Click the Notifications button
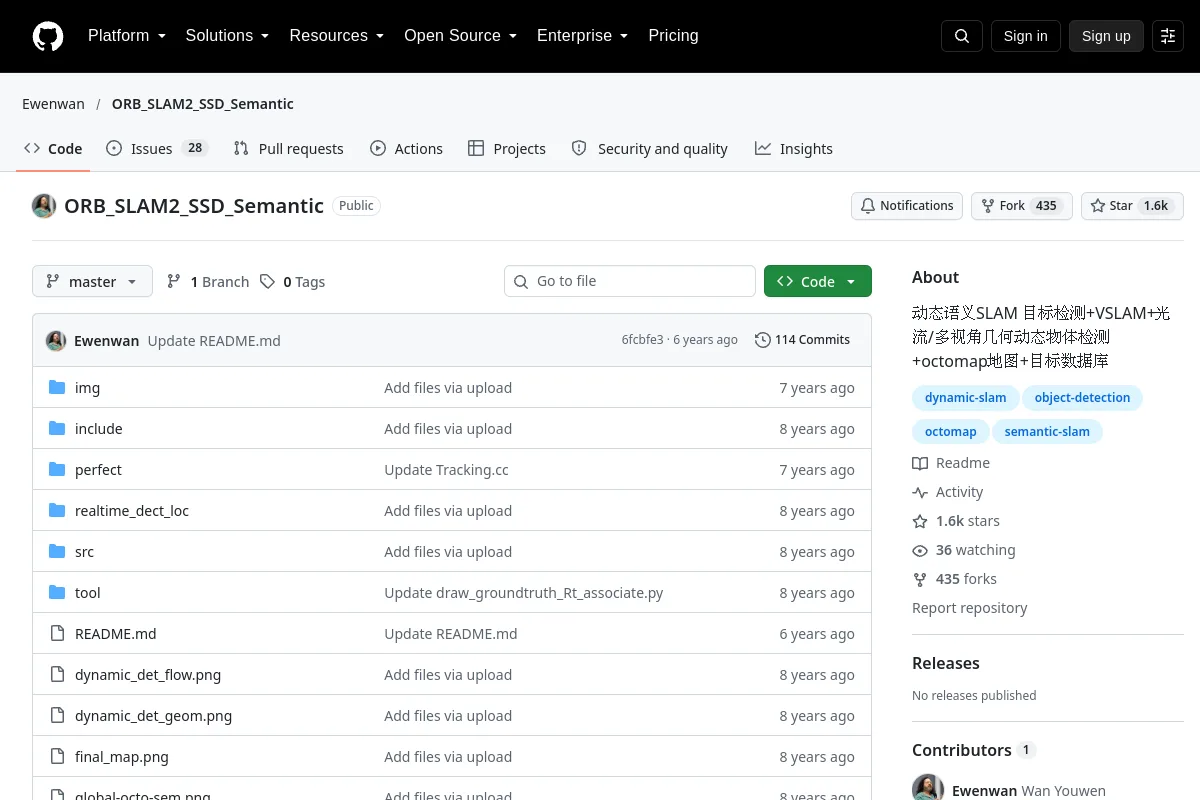1200x800 pixels. tap(907, 206)
